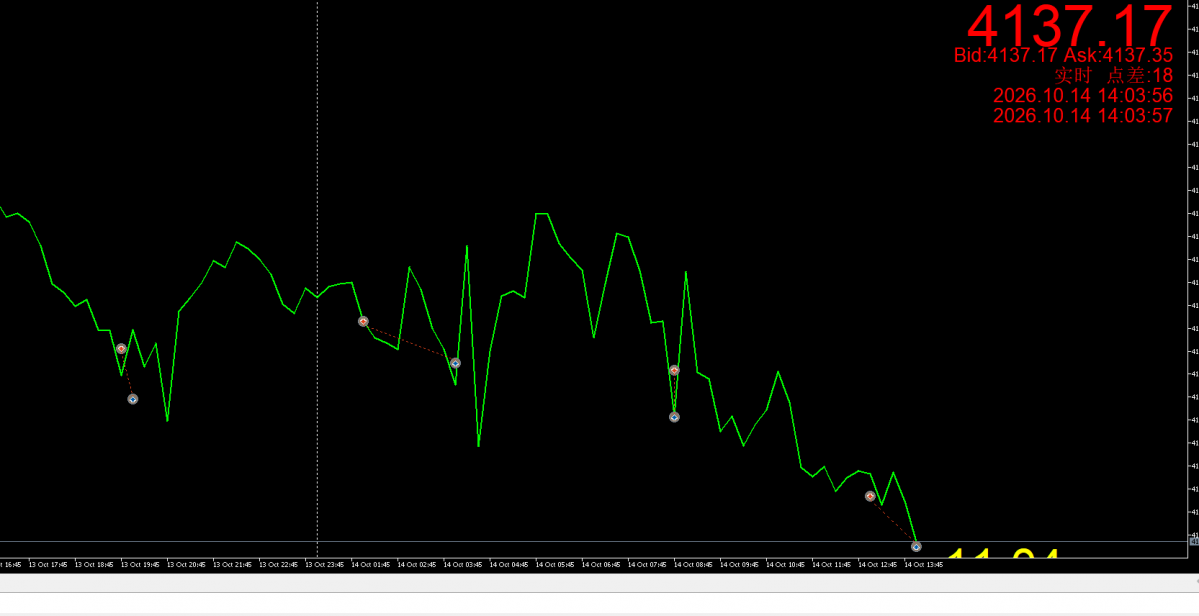Click the 13 Oct 17:45 time axis label
Screen dimensions: 1199x616
pyautogui.click(x=48, y=565)
